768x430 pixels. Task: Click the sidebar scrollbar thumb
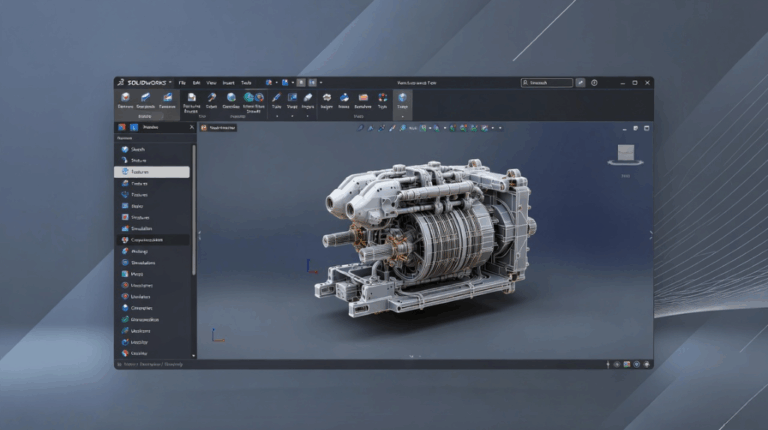coord(194,210)
